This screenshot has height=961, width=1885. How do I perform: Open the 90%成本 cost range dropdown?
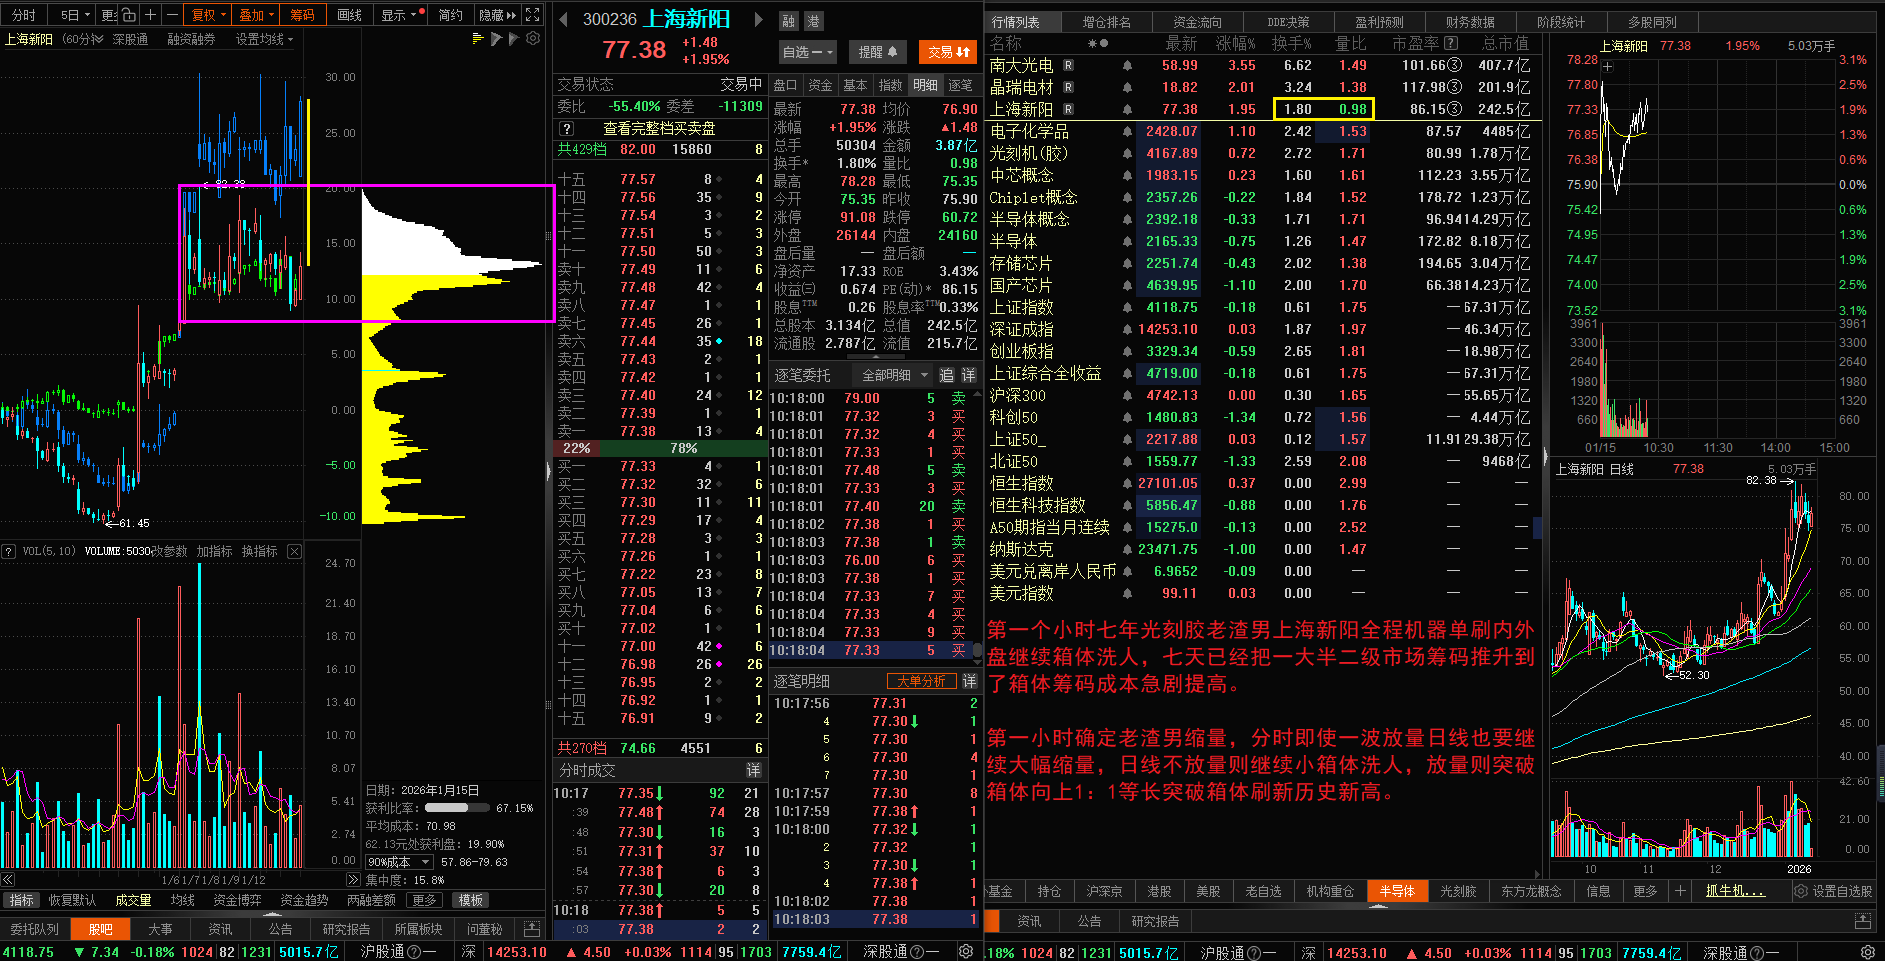click(399, 862)
